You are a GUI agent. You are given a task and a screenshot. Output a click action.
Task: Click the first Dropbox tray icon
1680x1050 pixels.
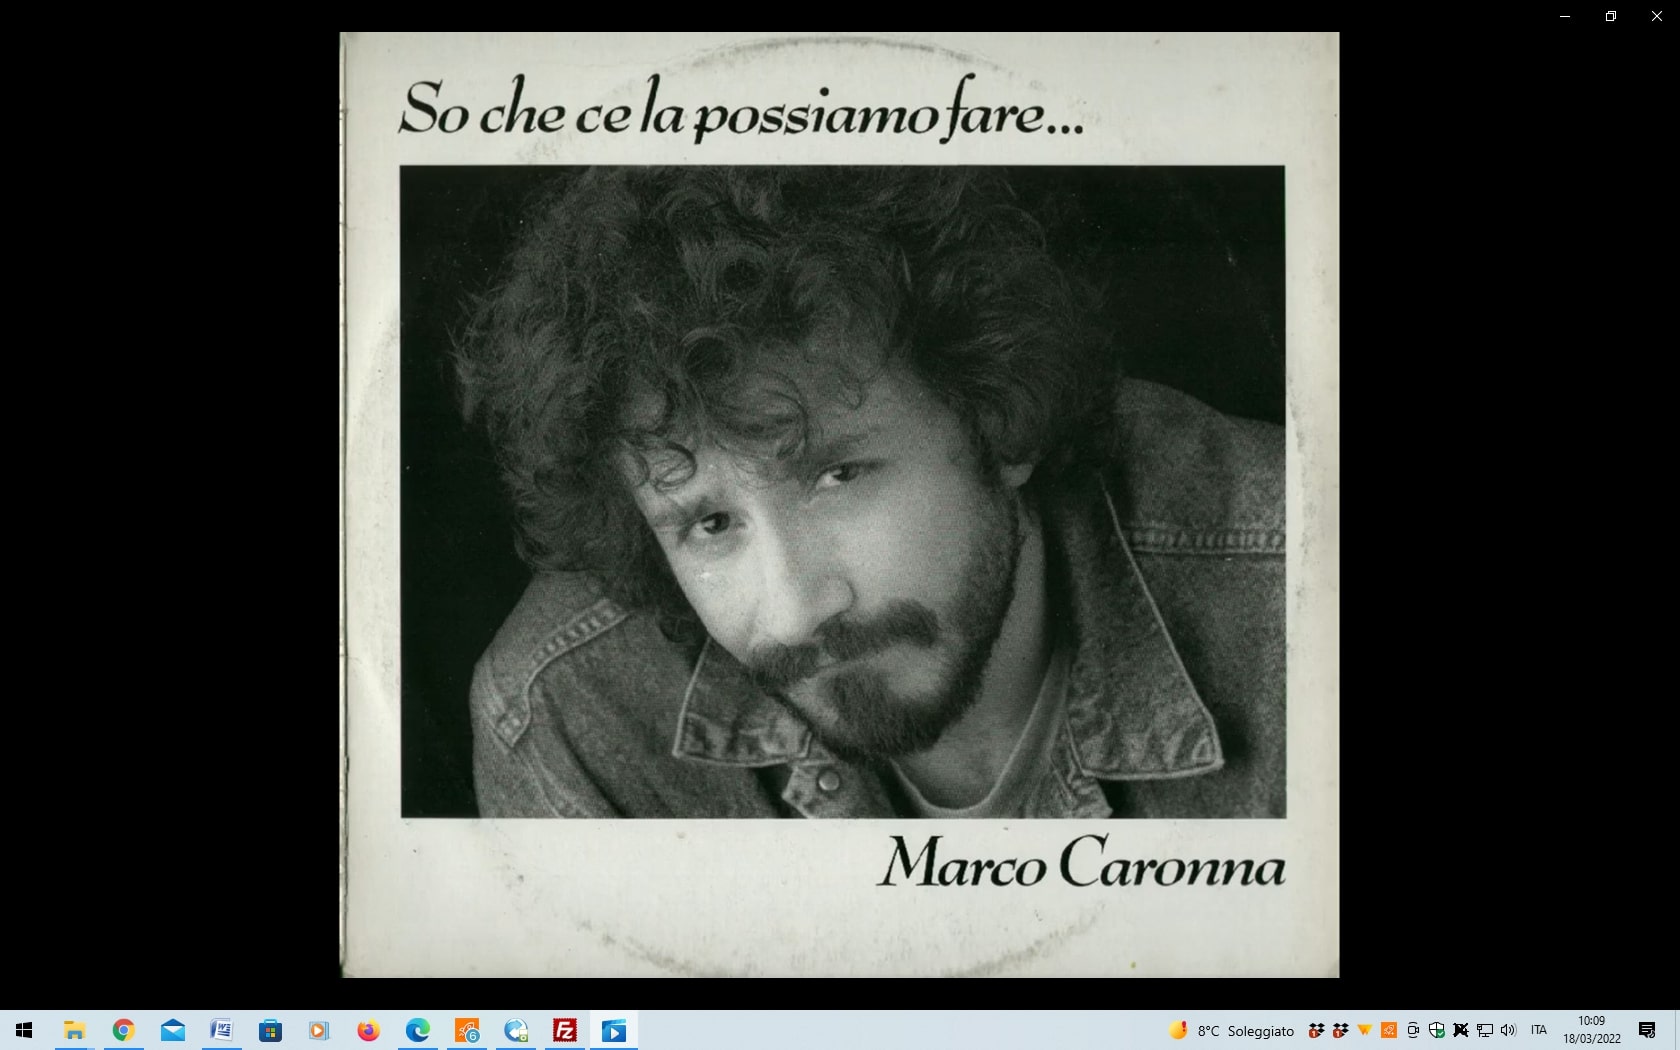pyautogui.click(x=1317, y=1030)
